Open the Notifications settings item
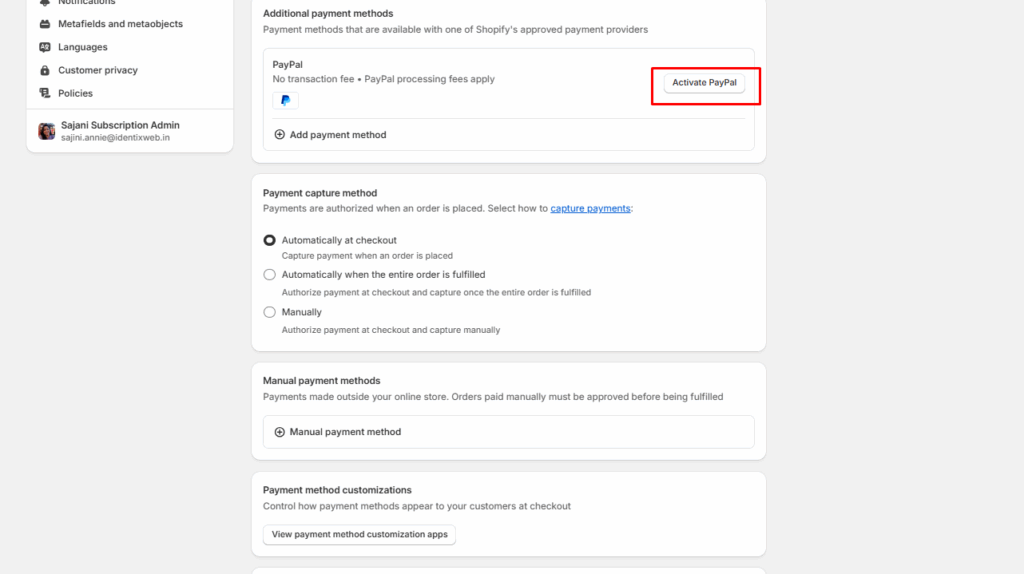 click(x=86, y=2)
